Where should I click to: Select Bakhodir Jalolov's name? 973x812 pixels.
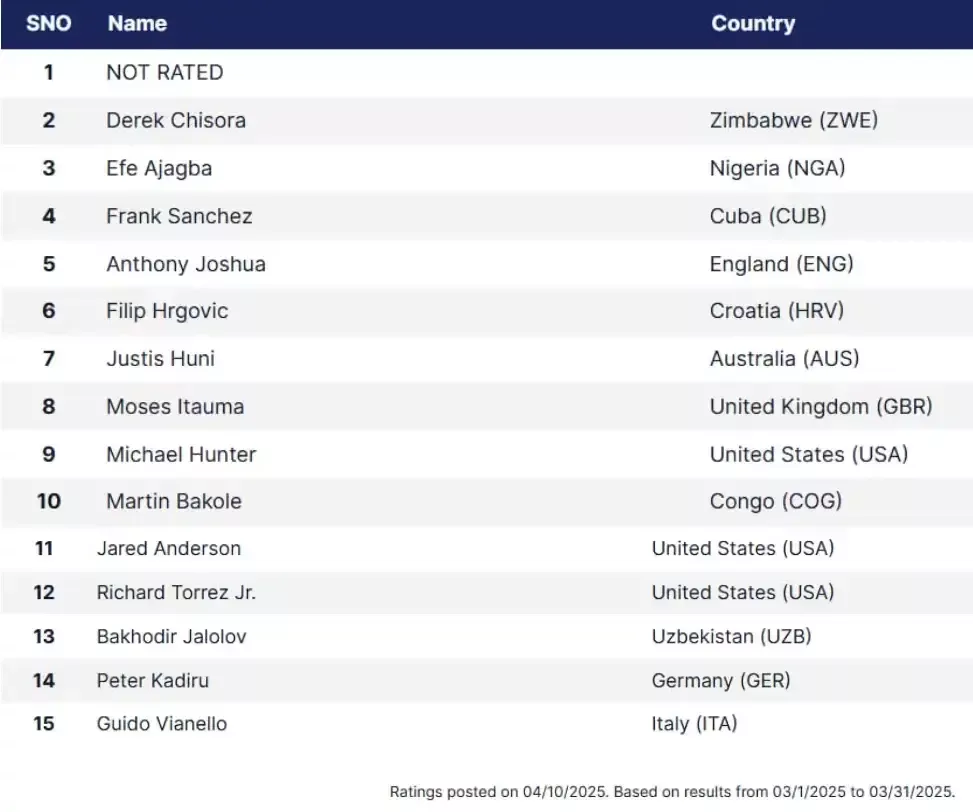pyautogui.click(x=172, y=636)
